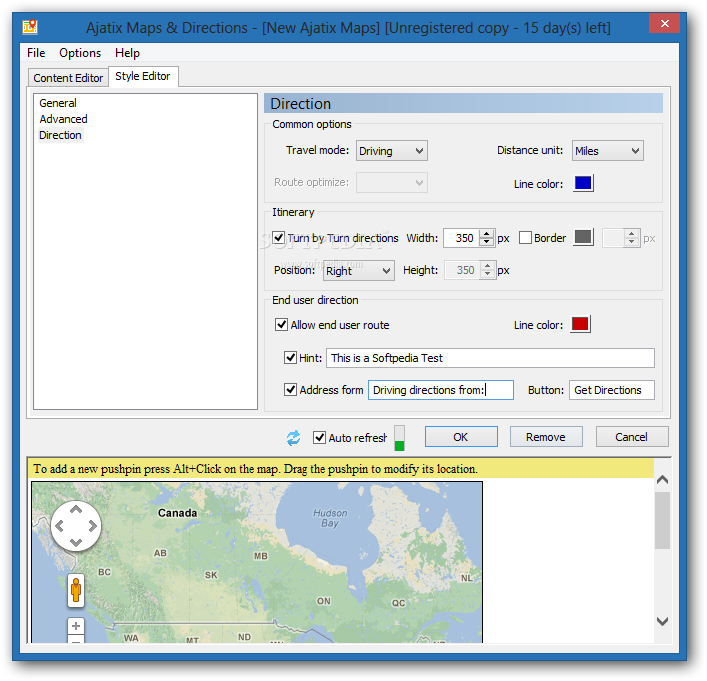Click the map preview scrollbar thumb

point(662,520)
